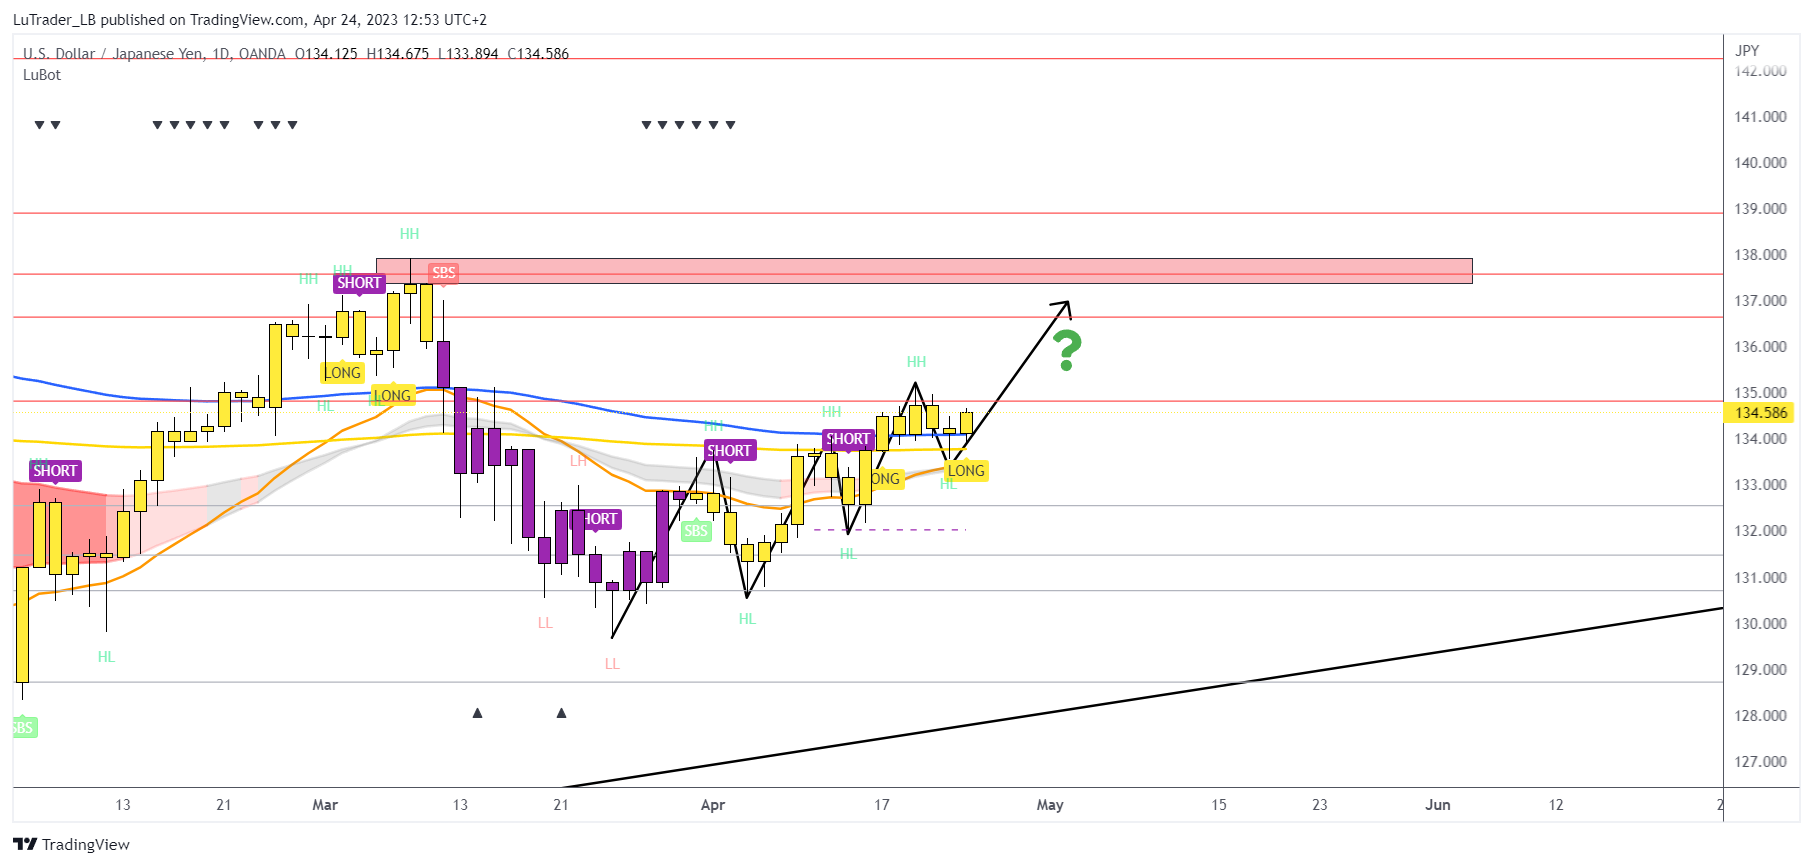The image size is (1813, 866).
Task: Click the Apr label on time axis
Action: pos(713,805)
